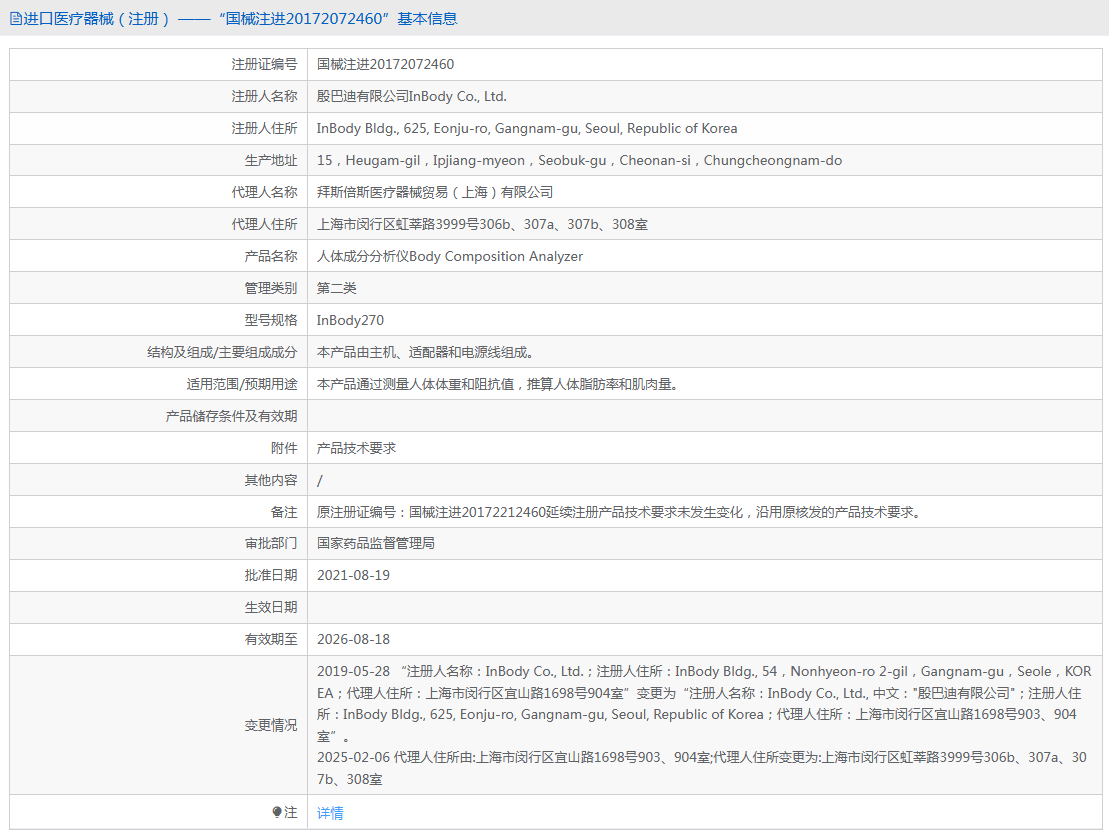Click the 代理人住所 label
The image size is (1109, 839).
(x=265, y=224)
